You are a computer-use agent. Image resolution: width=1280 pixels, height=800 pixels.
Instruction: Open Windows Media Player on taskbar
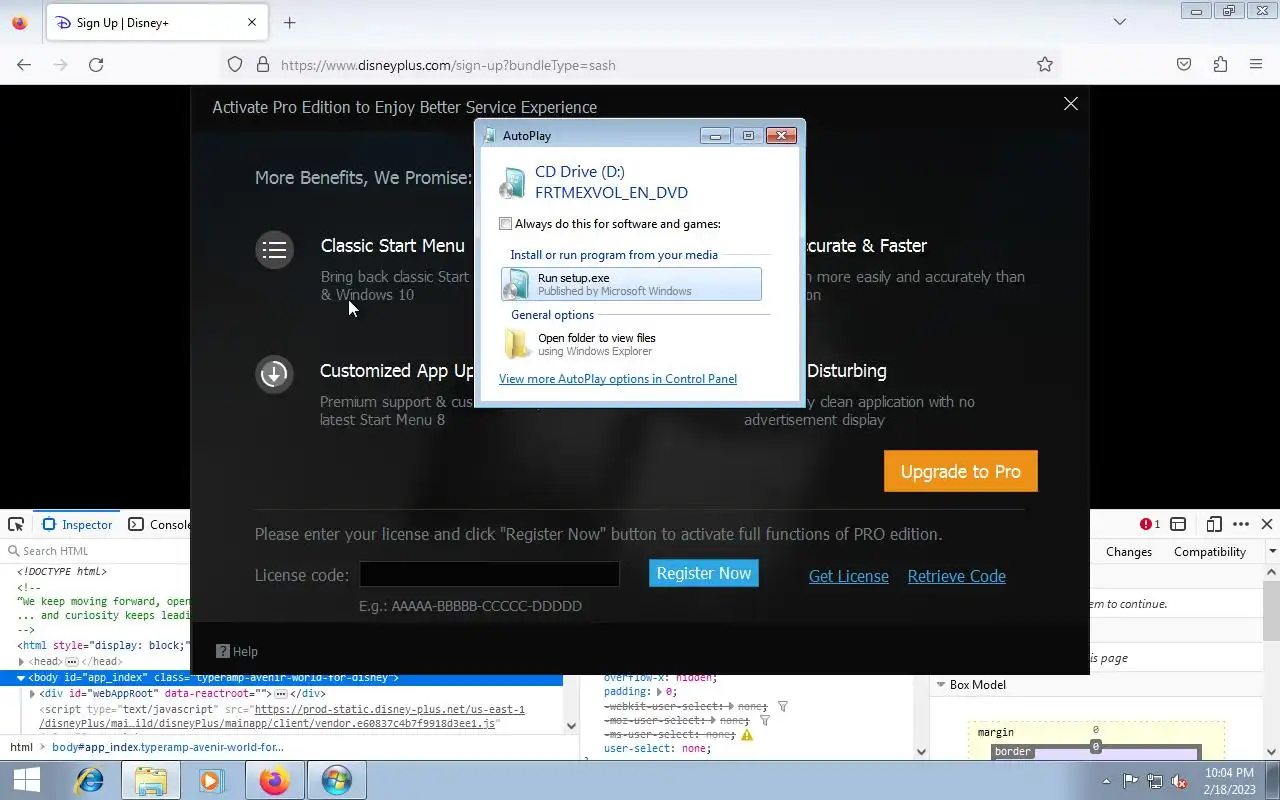212,780
